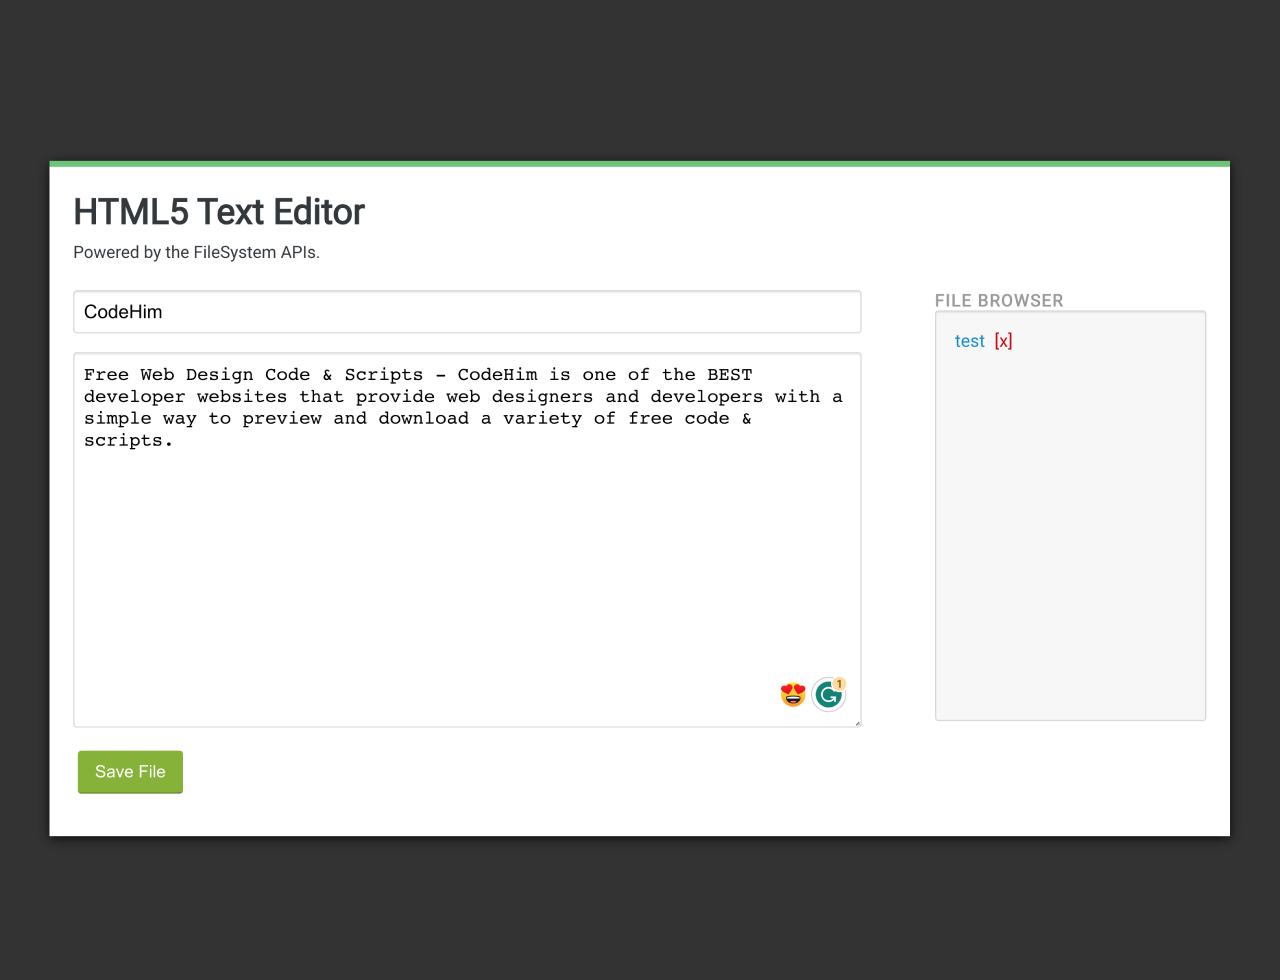Open the test file in File Browser
This screenshot has height=980, width=1280.
pos(969,341)
